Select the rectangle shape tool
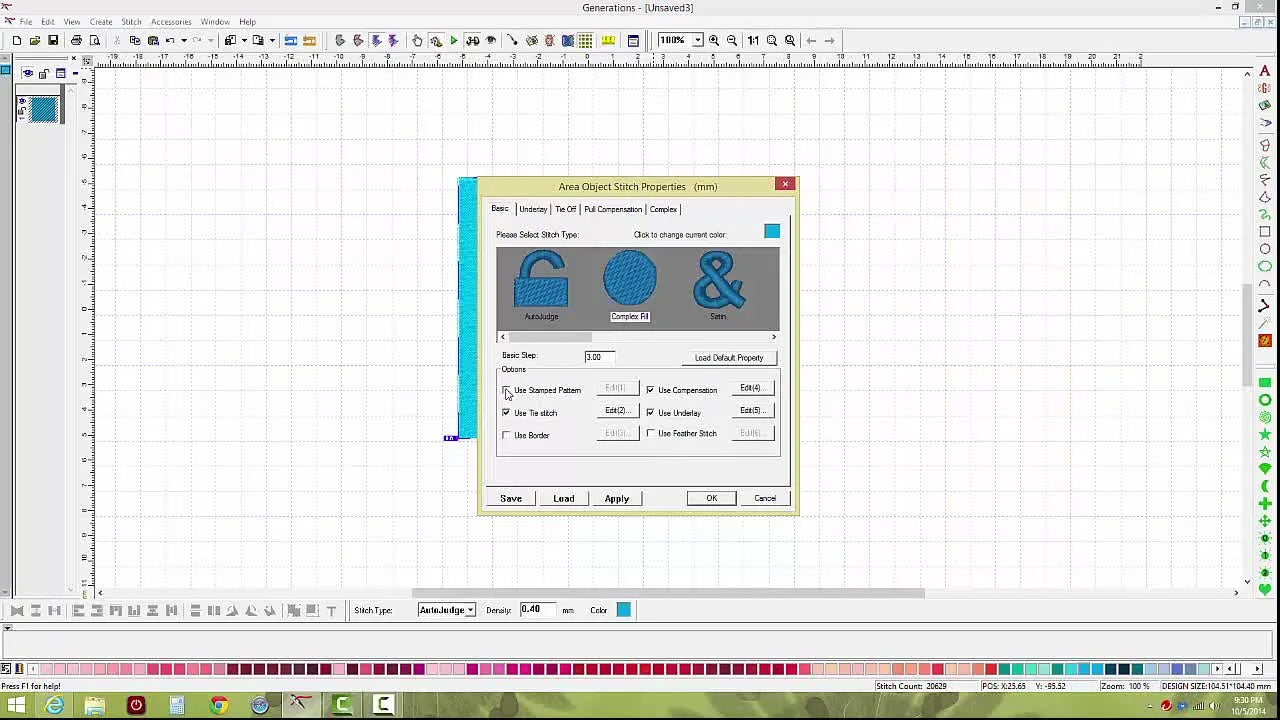This screenshot has height=720, width=1280. click(1265, 231)
